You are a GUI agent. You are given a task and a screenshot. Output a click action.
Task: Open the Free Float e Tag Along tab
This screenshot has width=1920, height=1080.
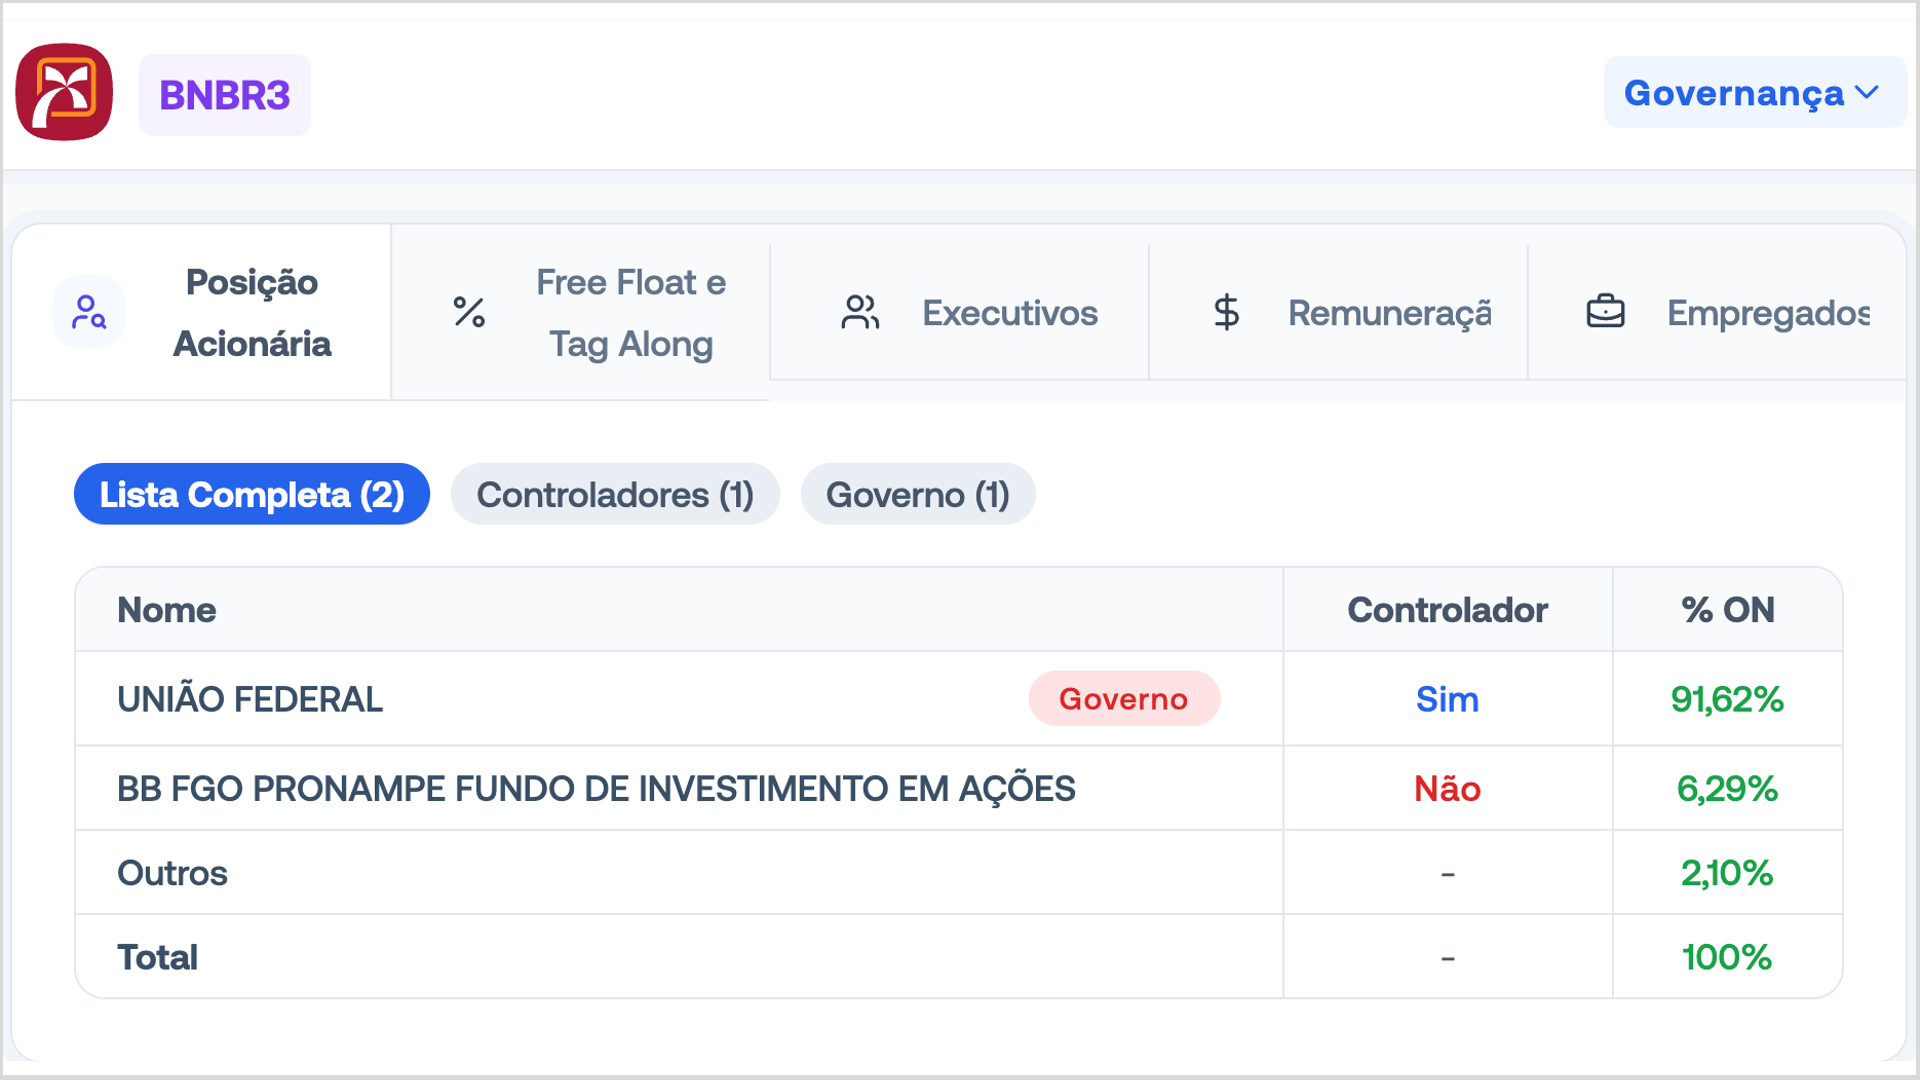click(x=581, y=312)
